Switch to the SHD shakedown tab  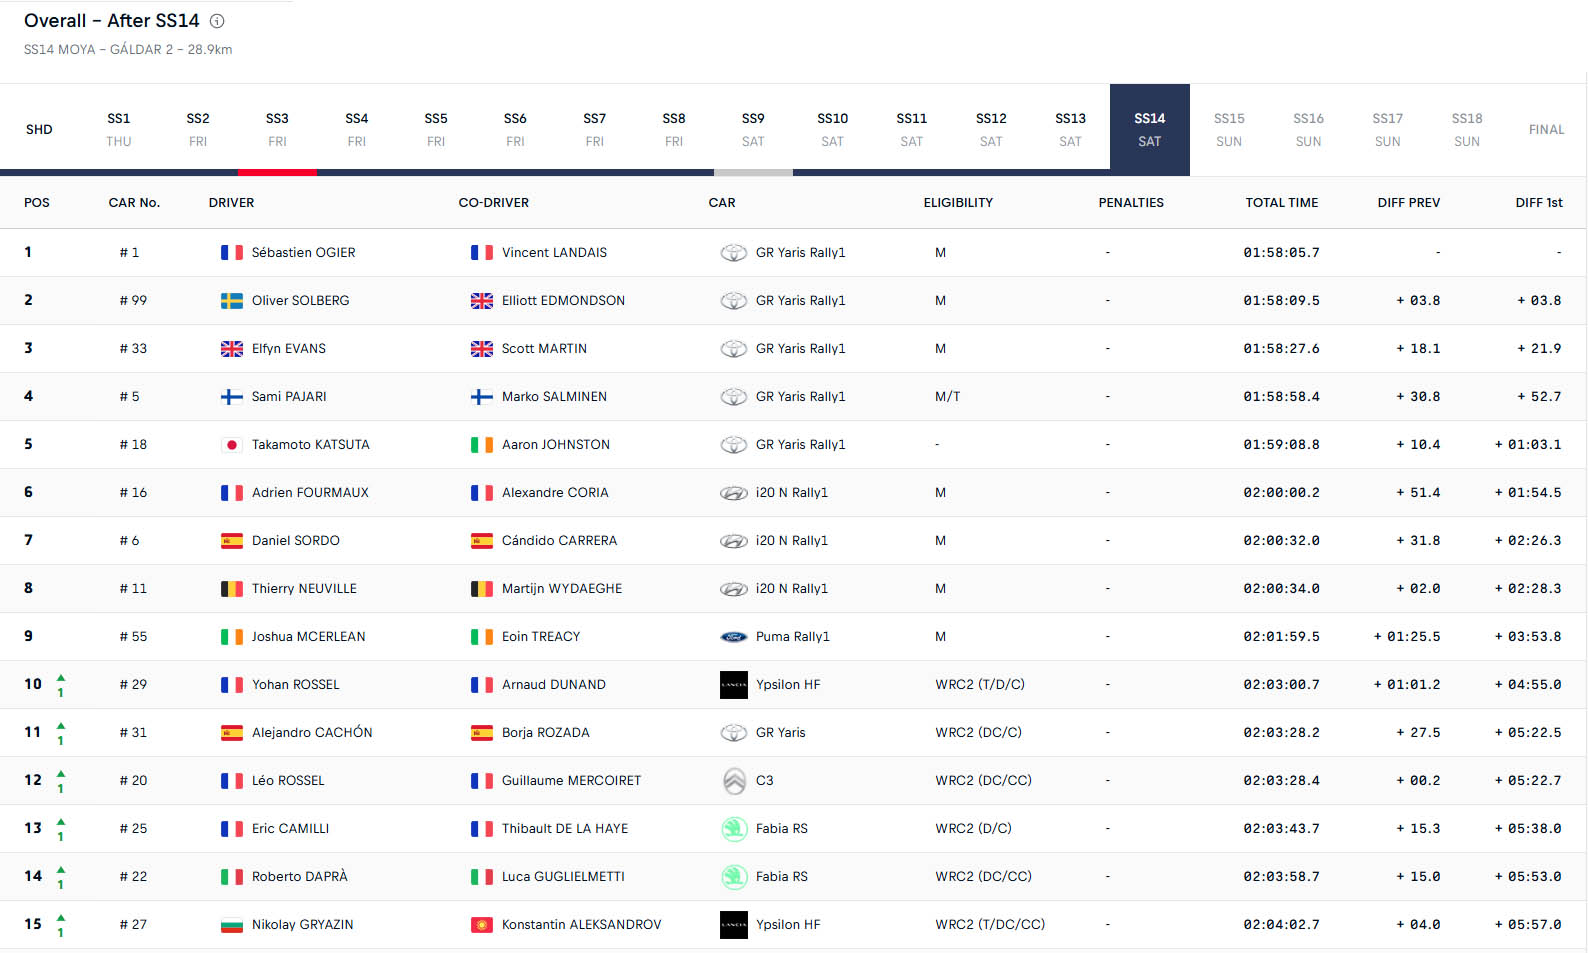click(x=39, y=129)
